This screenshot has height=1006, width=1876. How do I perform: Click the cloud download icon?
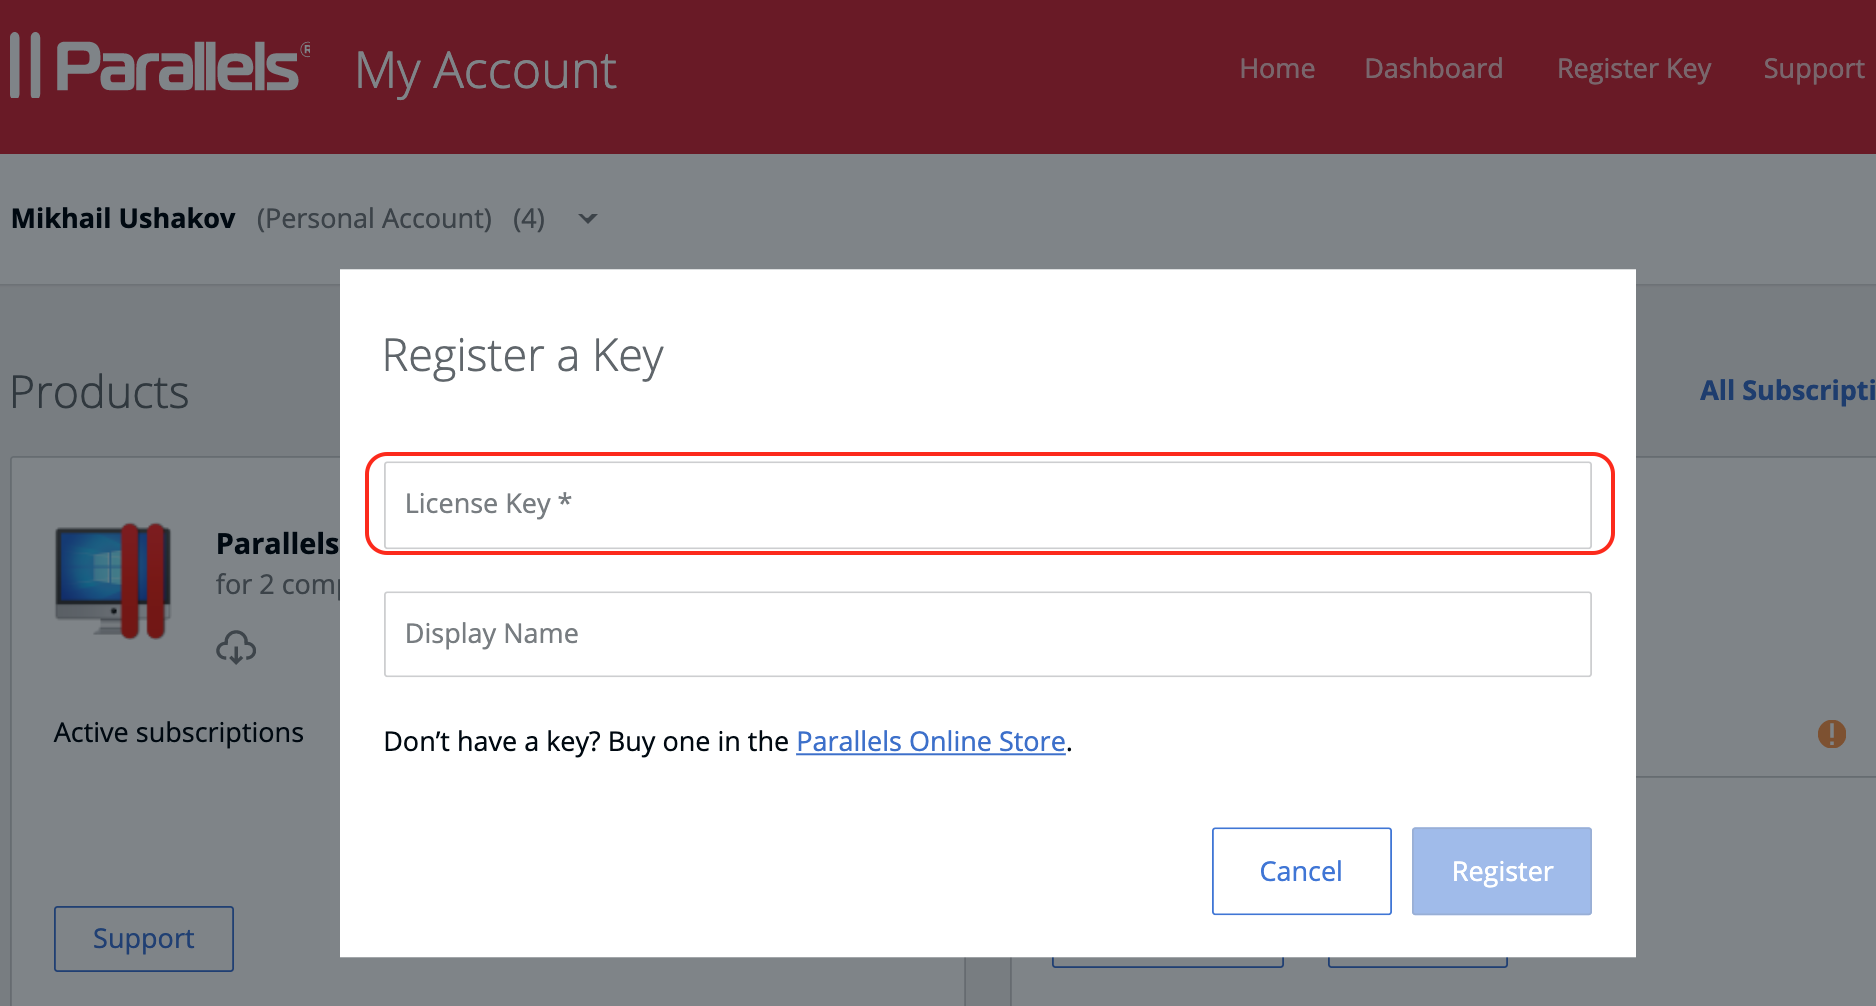tap(236, 648)
